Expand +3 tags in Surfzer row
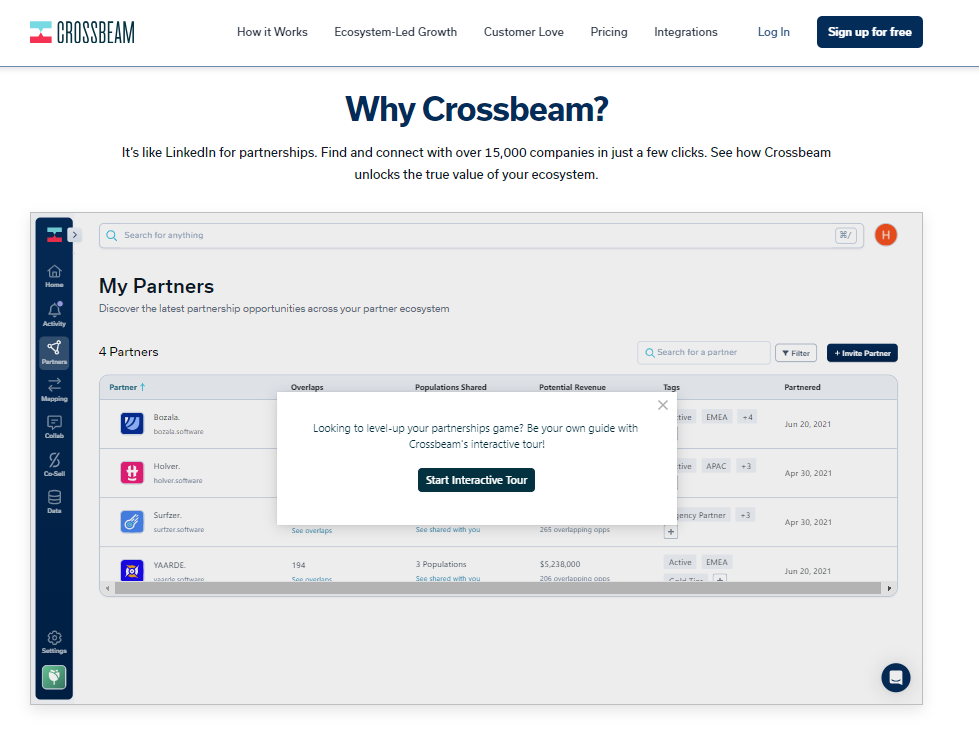The height and width of the screenshot is (732, 979). point(745,515)
